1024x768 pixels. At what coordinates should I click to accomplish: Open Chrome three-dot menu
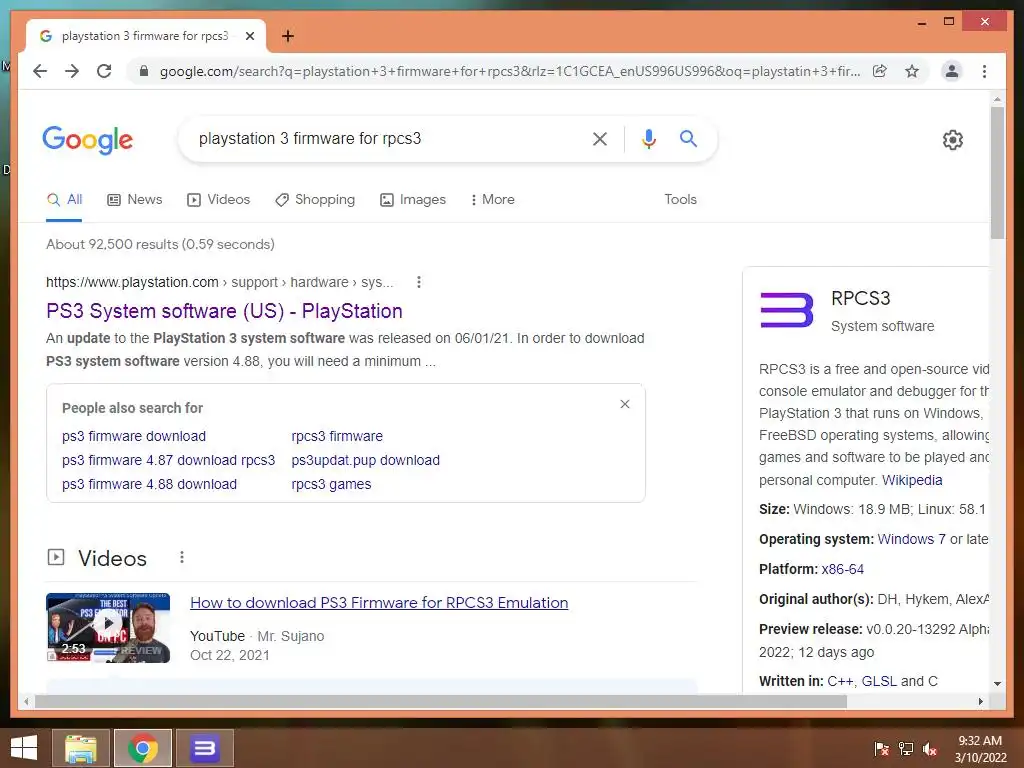(984, 71)
